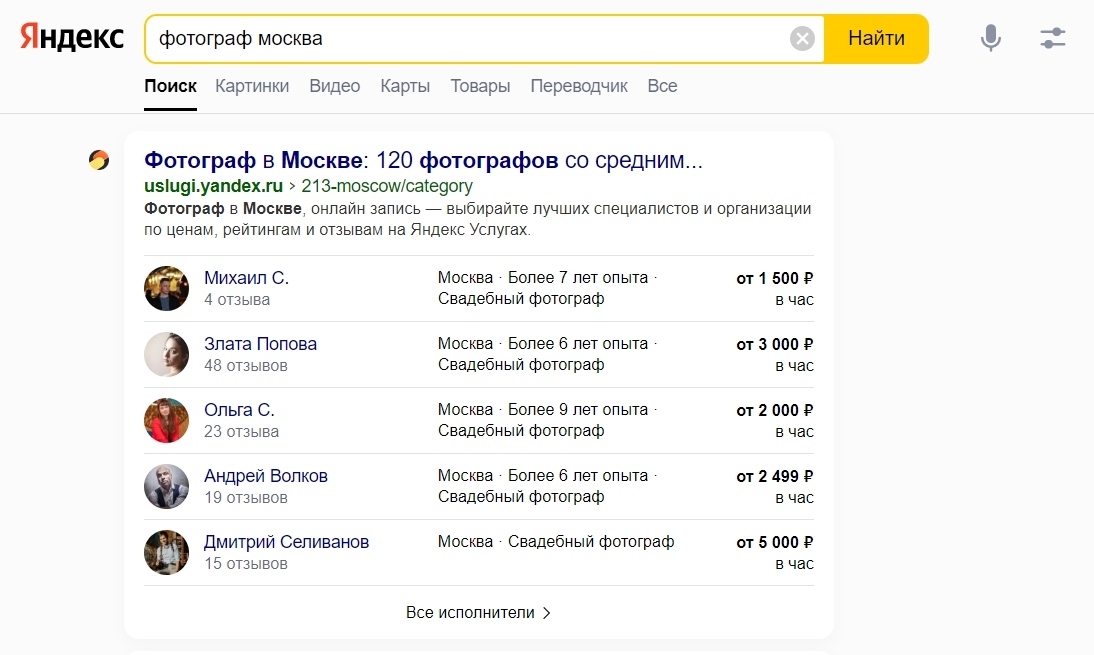Viewport: 1094px width, 655px height.
Task: Open the Все services menu
Action: click(x=662, y=86)
